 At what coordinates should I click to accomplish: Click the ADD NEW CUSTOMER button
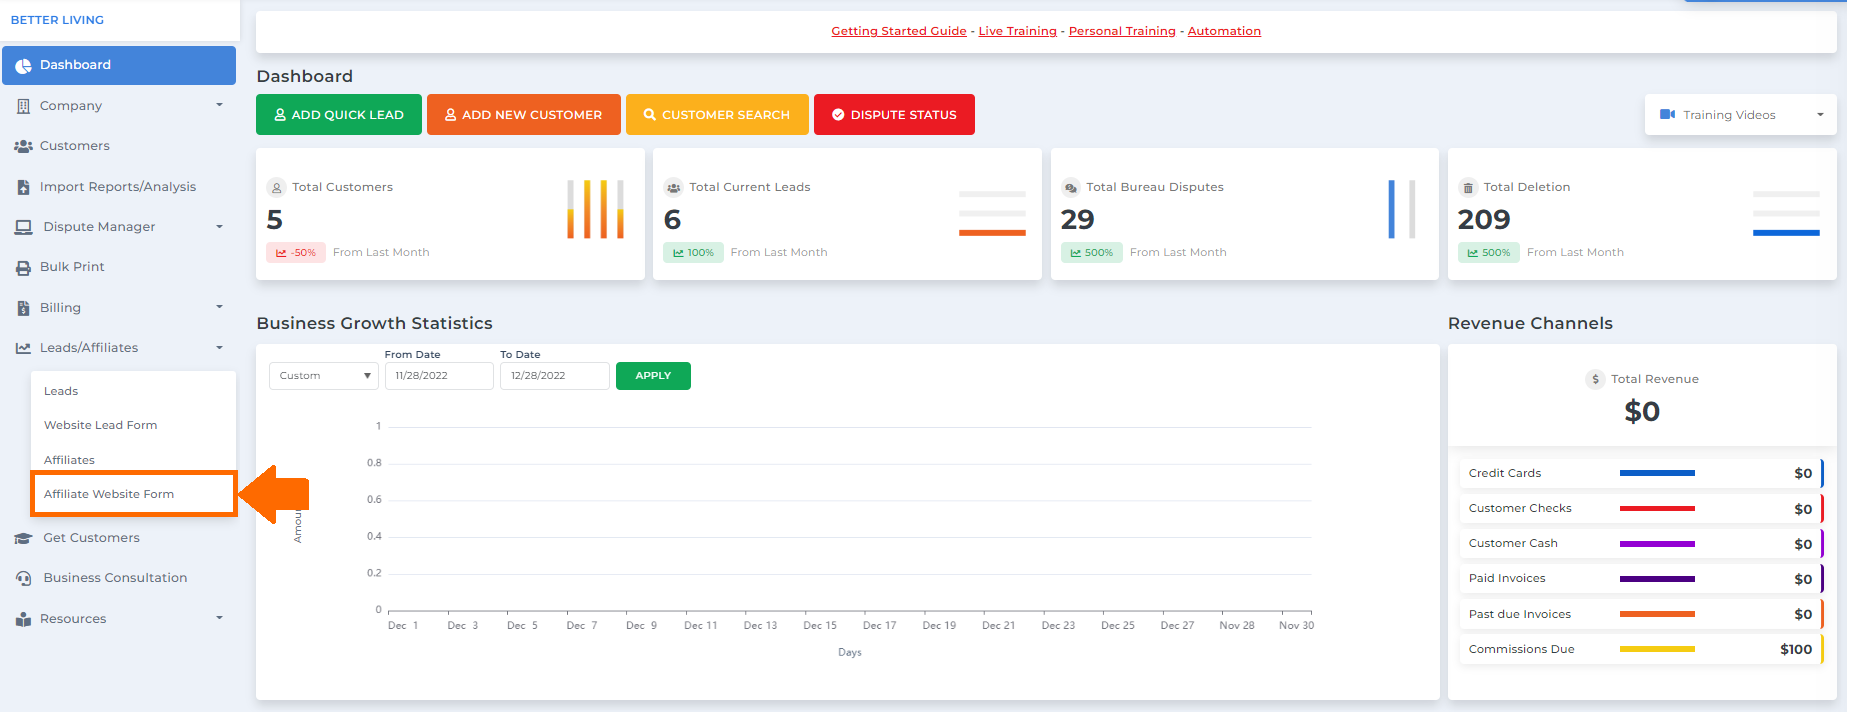(x=524, y=114)
